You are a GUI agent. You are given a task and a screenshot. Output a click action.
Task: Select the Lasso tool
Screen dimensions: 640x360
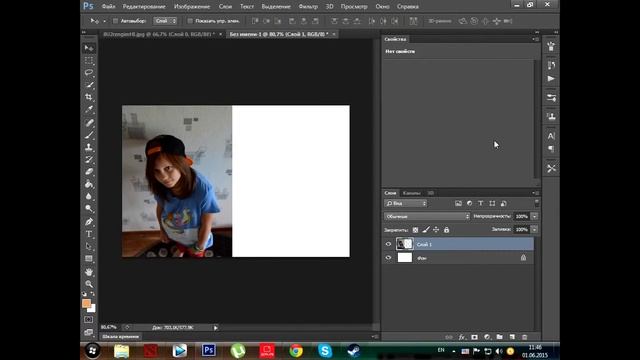click(x=89, y=73)
